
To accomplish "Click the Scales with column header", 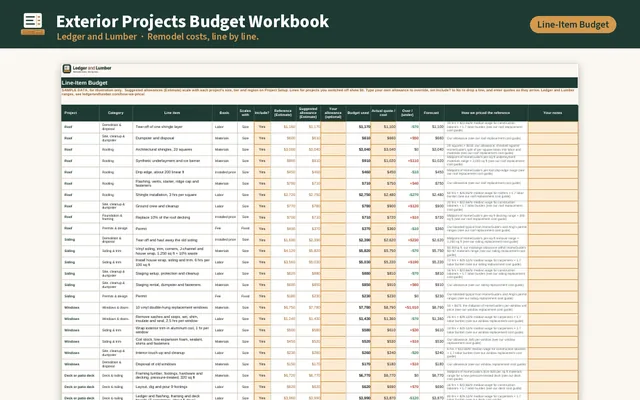I will [245, 113].
